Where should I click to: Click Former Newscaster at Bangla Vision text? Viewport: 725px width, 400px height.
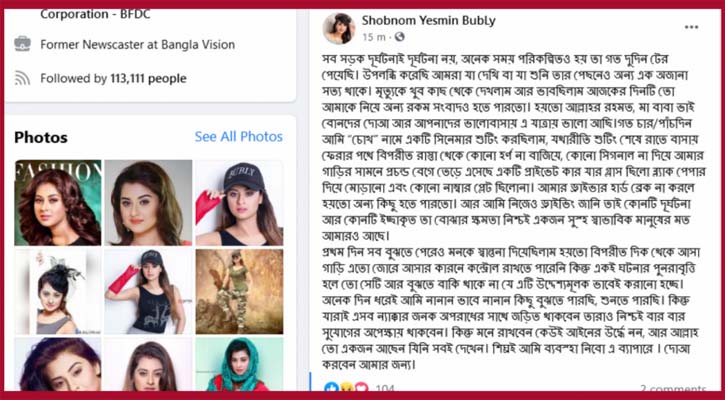tap(138, 45)
